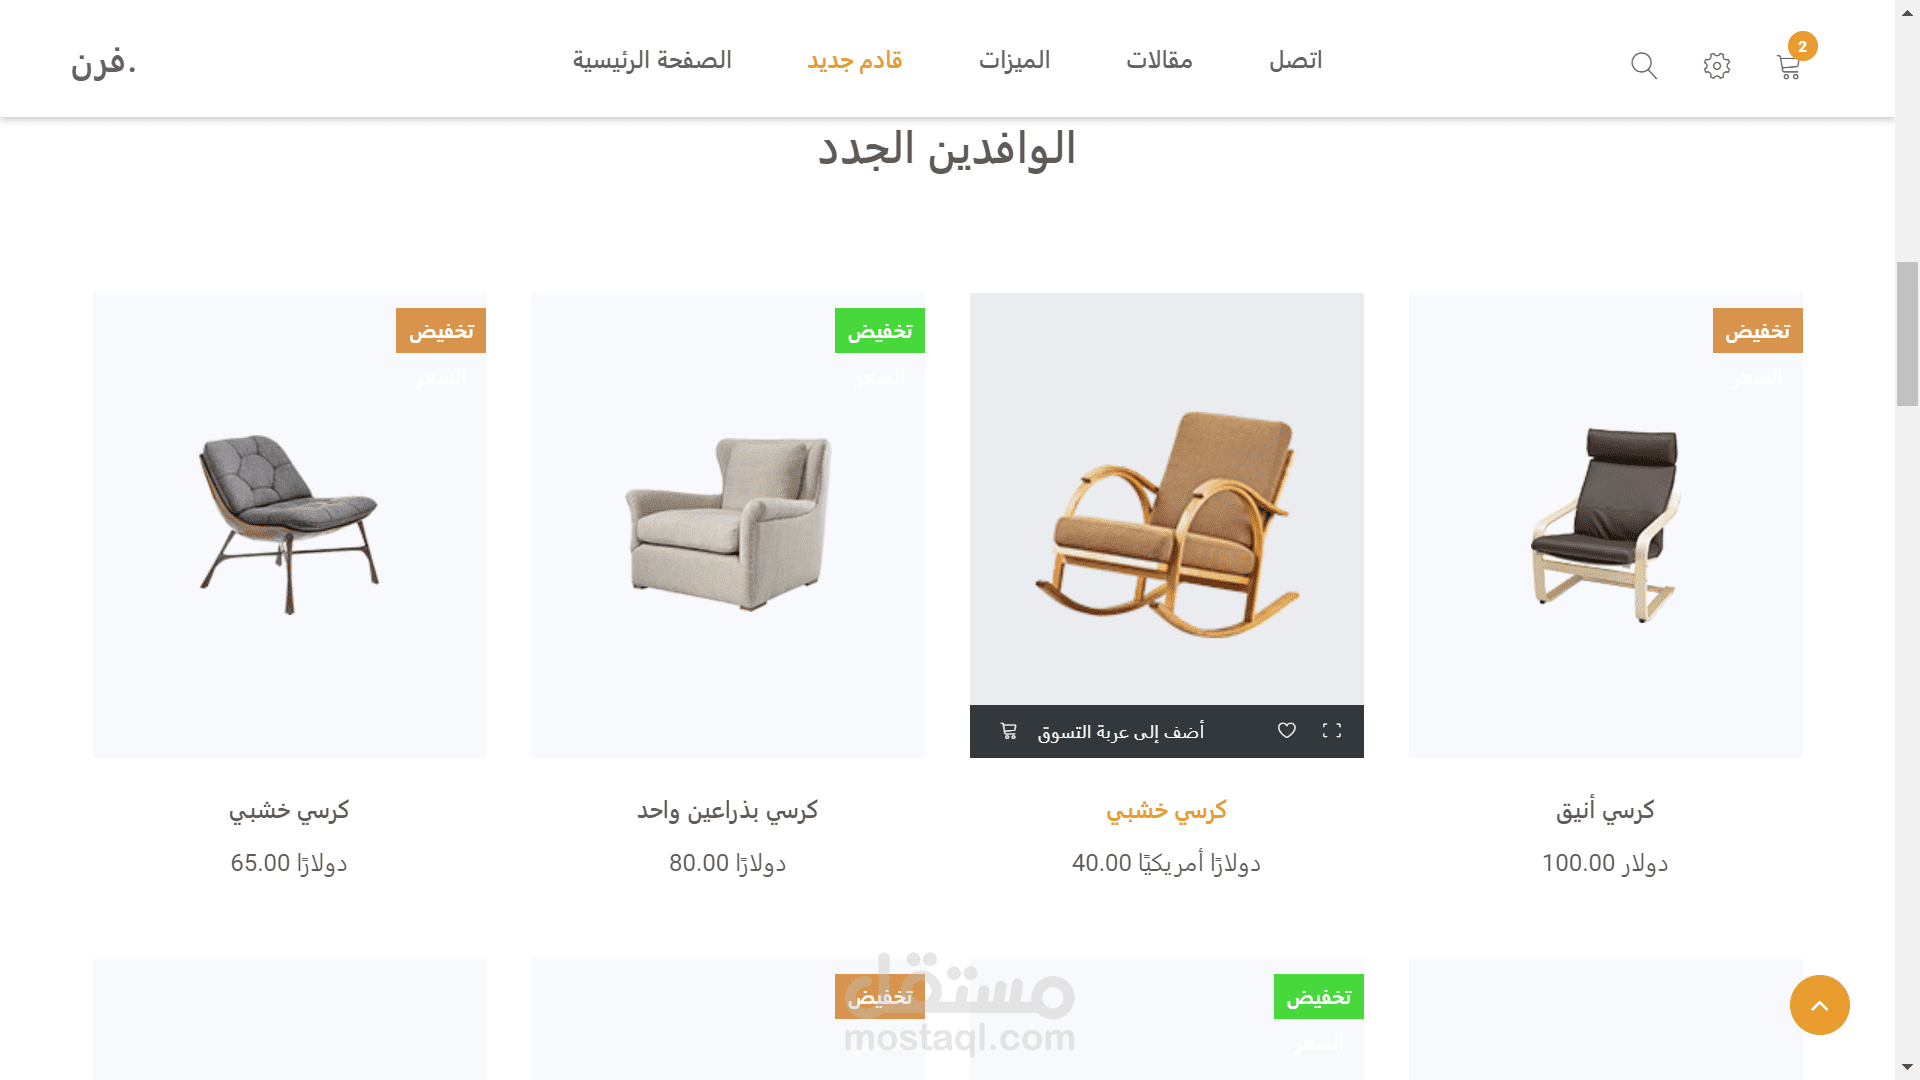Add rocking chair to wishlist heart

(x=1287, y=731)
